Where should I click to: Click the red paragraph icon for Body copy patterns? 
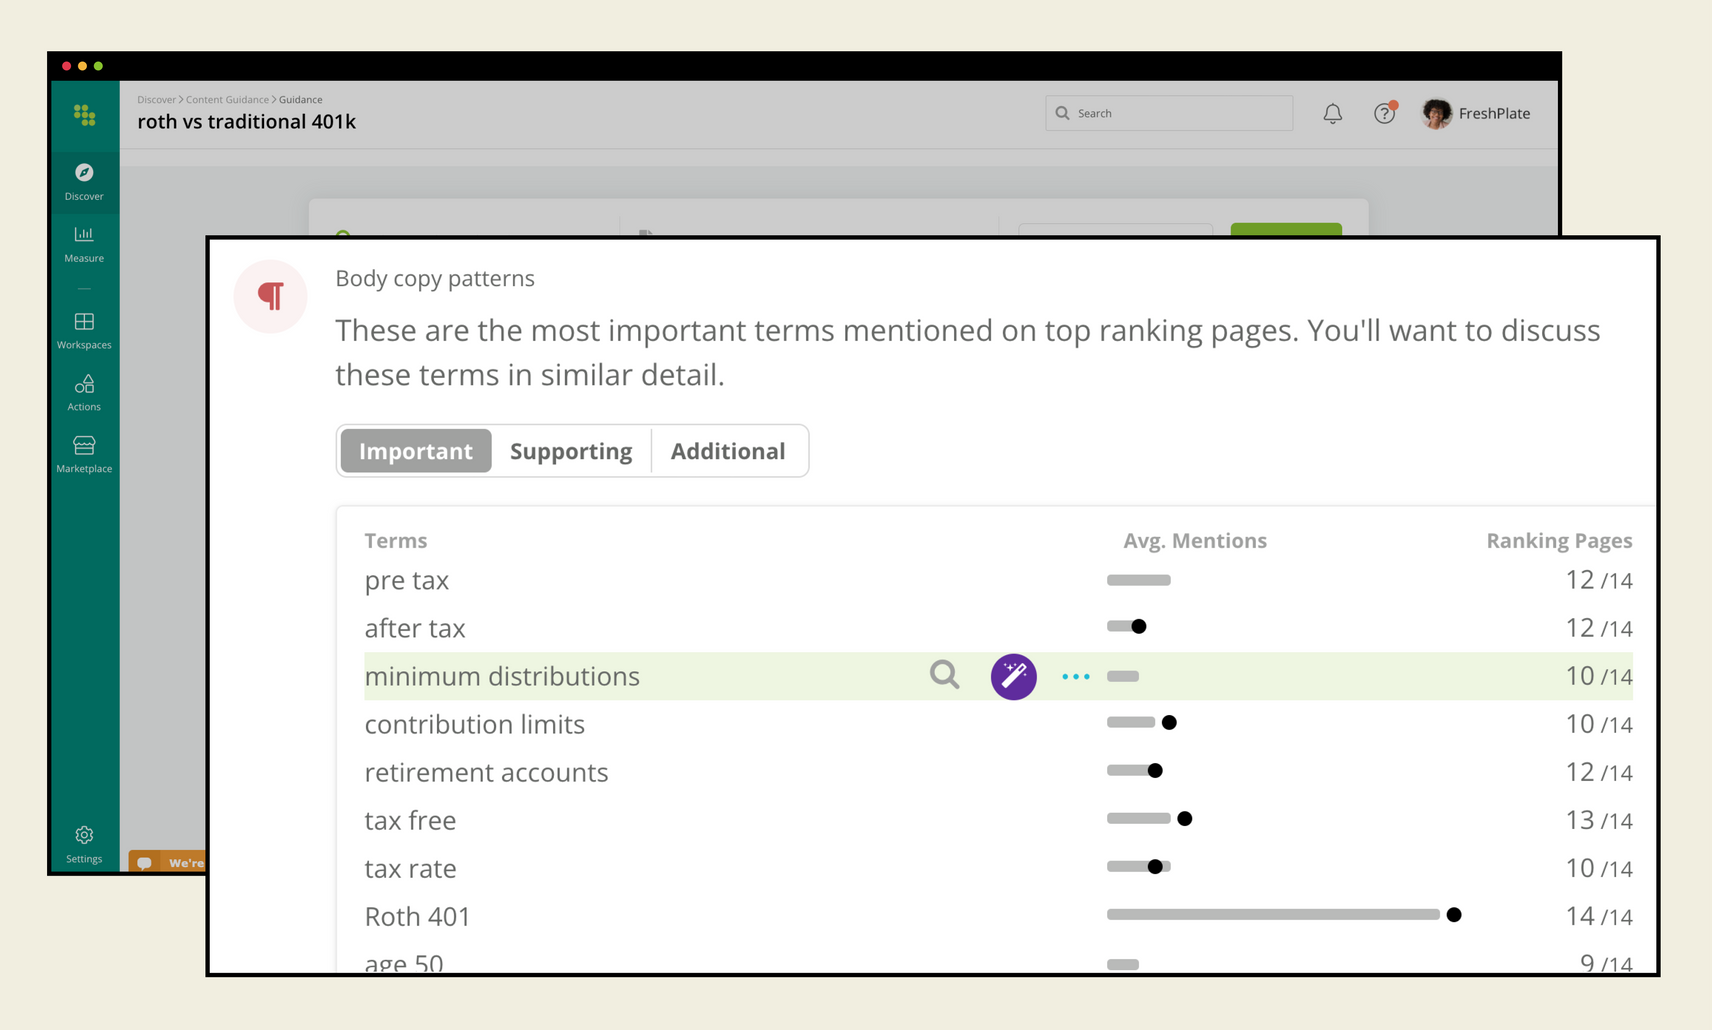(x=270, y=296)
